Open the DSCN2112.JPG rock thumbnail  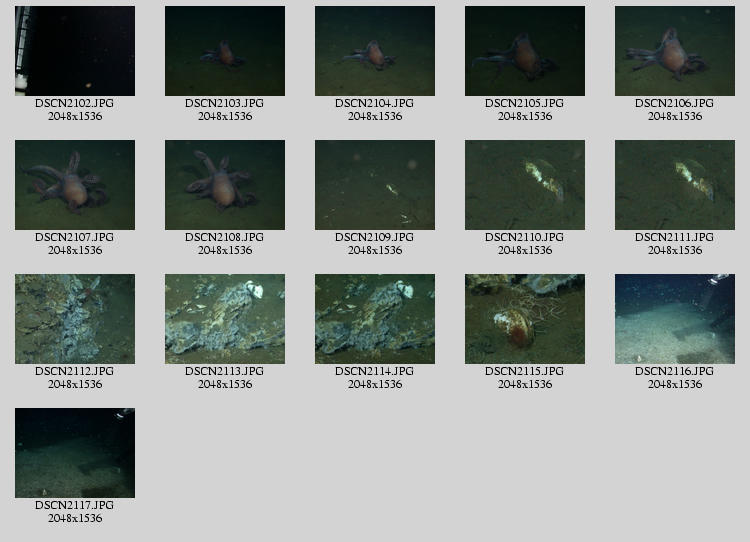tap(75, 319)
